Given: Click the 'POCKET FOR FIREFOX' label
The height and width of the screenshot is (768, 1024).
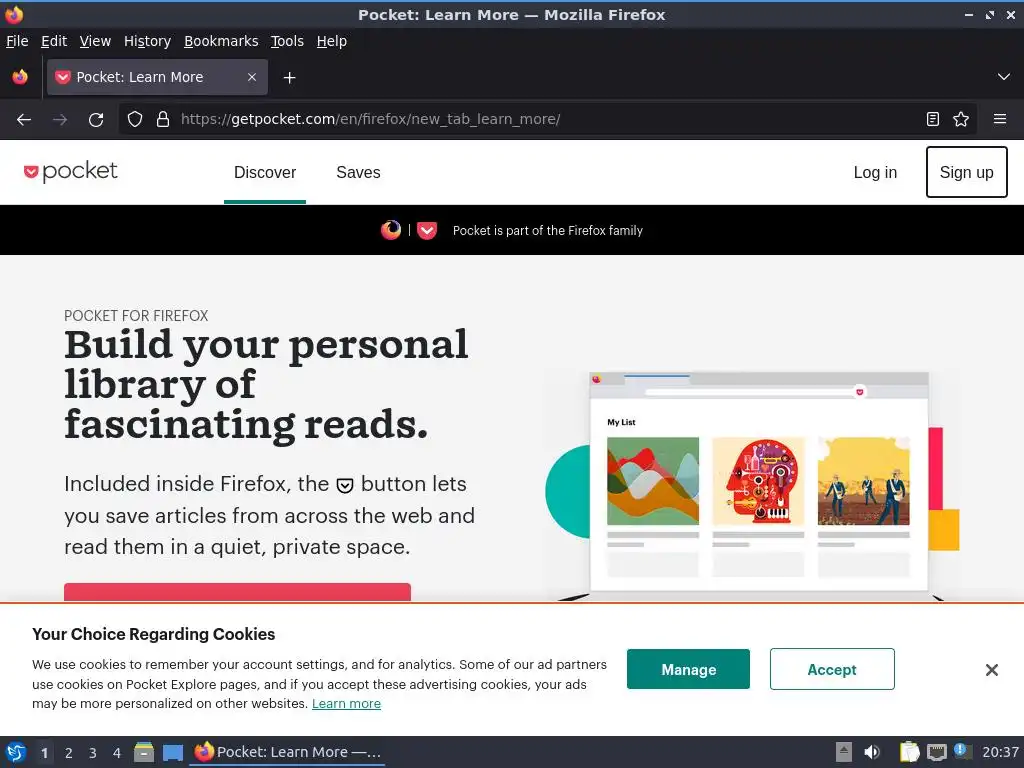Looking at the screenshot, I should click(x=136, y=316).
